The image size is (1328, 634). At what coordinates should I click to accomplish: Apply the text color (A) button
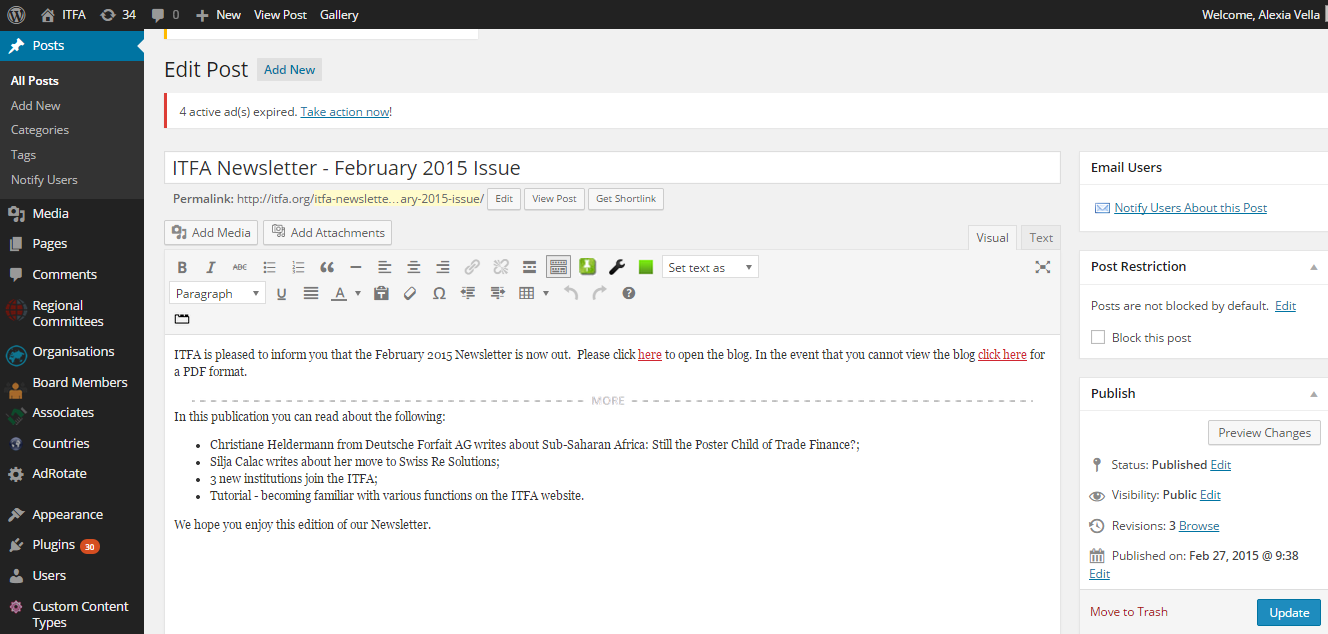(x=339, y=293)
